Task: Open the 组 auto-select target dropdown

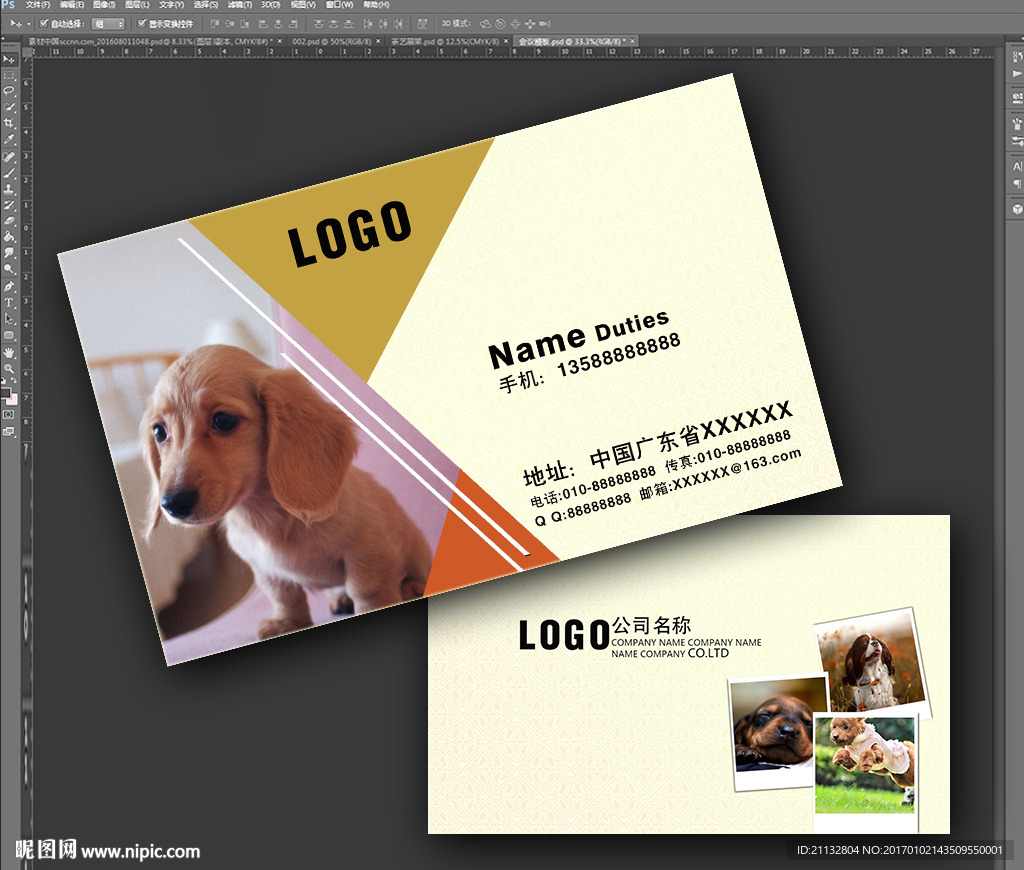Action: click(108, 23)
